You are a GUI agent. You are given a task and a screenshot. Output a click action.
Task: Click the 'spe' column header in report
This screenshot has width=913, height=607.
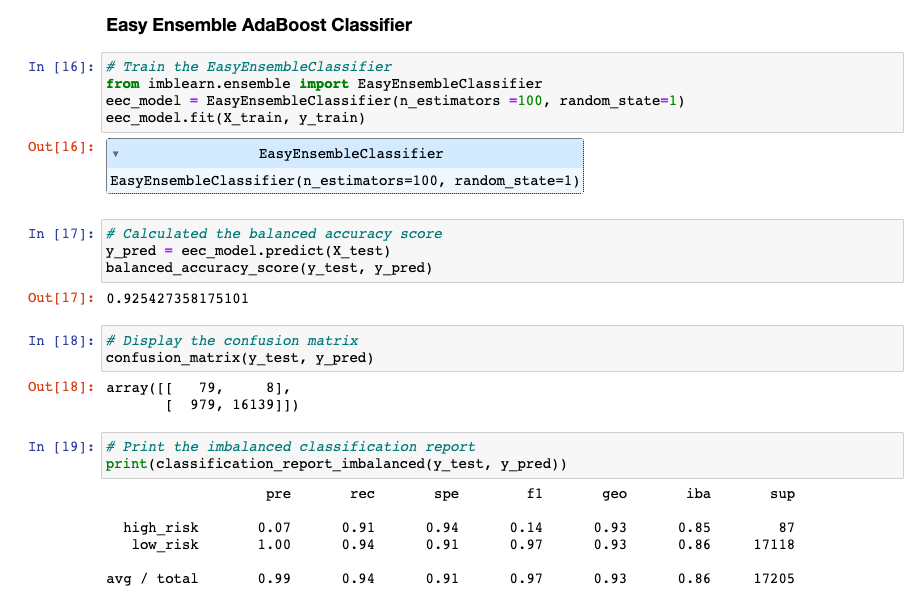[446, 495]
